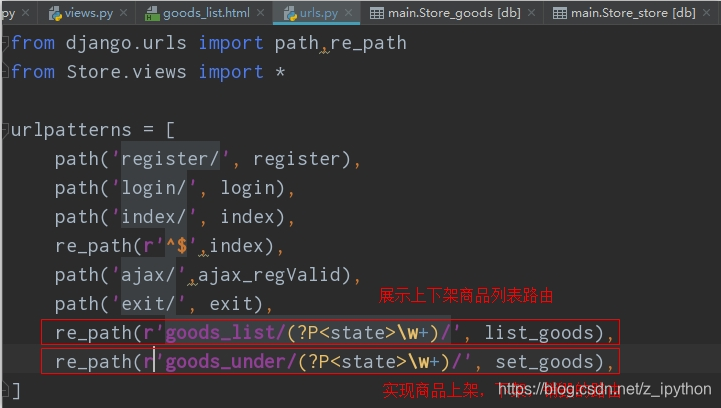Close main.Store_store [db] tab
Screen dimensions: 721x408
click(707, 13)
